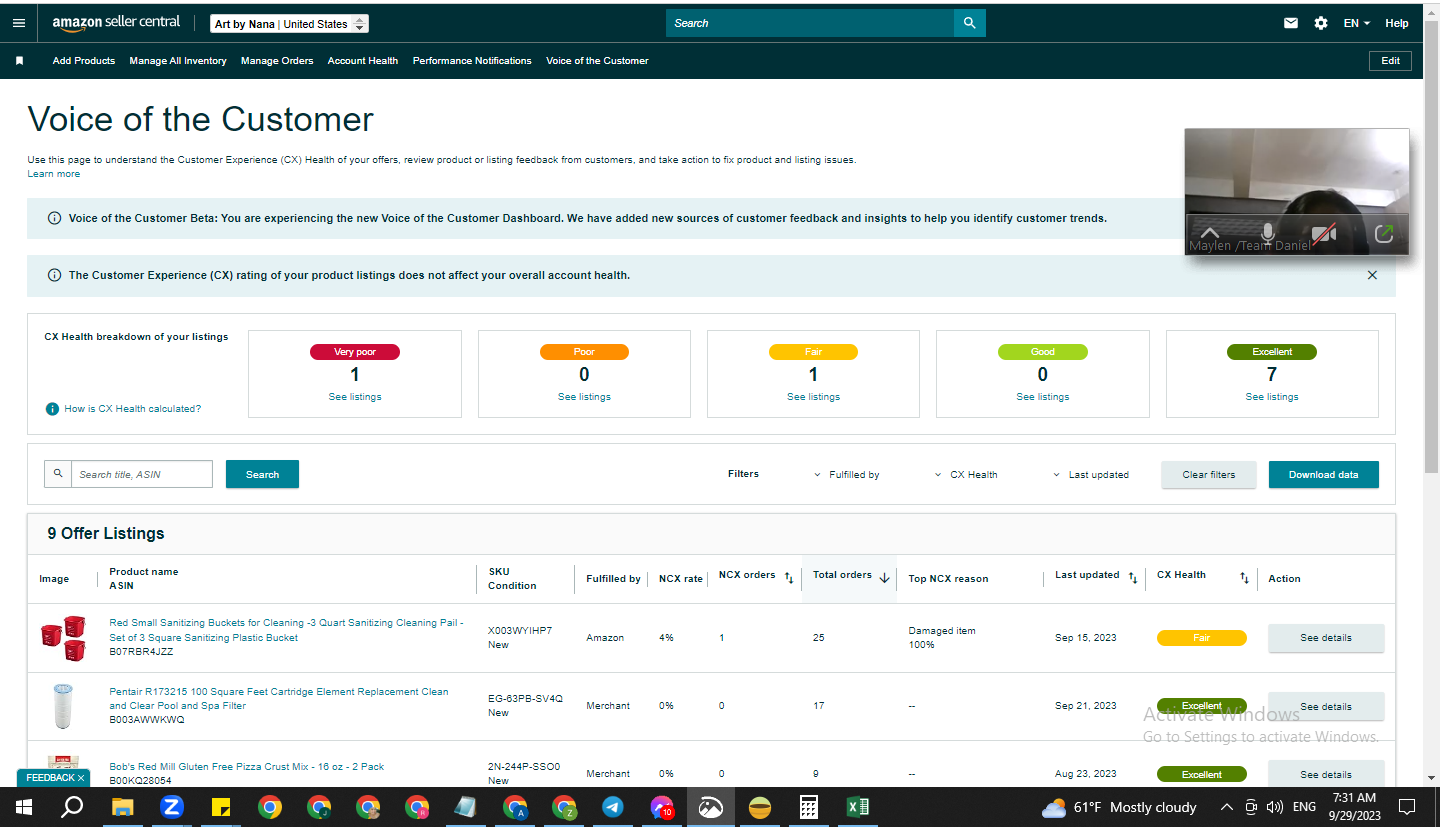Close the FEEDBACK tab
The image size is (1440, 827).
coord(81,777)
